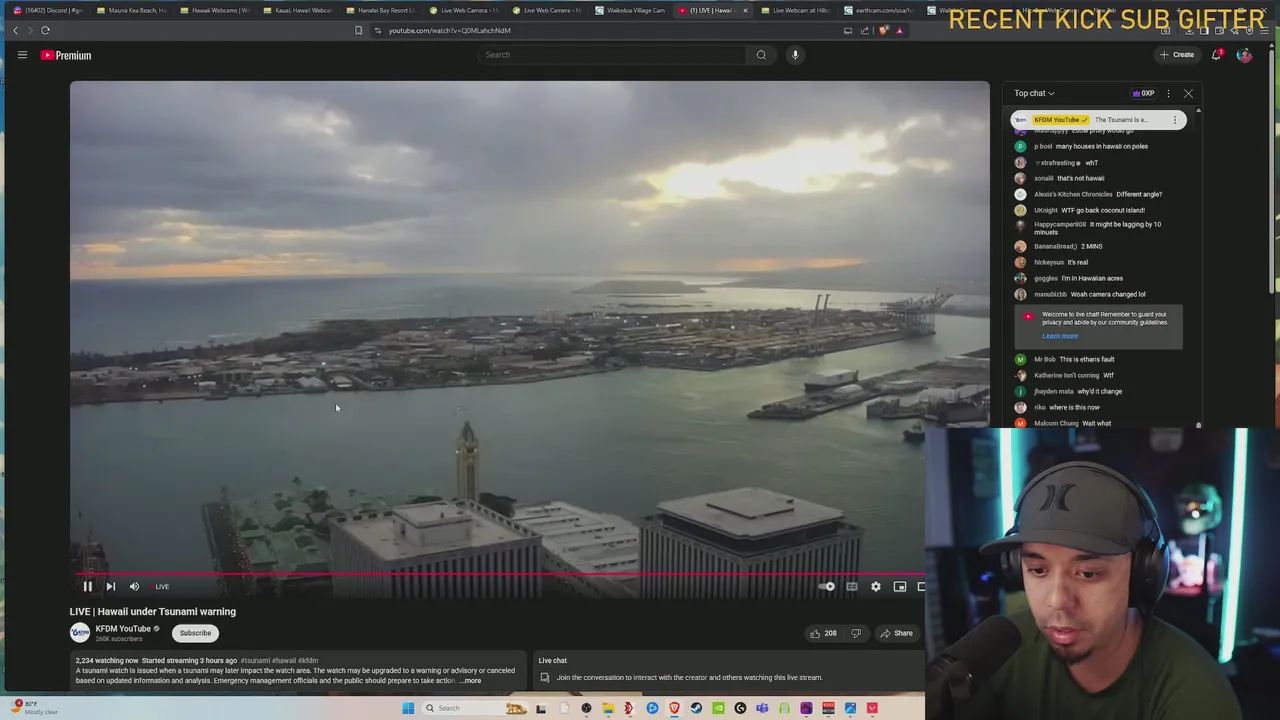Switch to Hanalei Bay Resort tab
This screenshot has height=720, width=1280.
click(x=380, y=10)
